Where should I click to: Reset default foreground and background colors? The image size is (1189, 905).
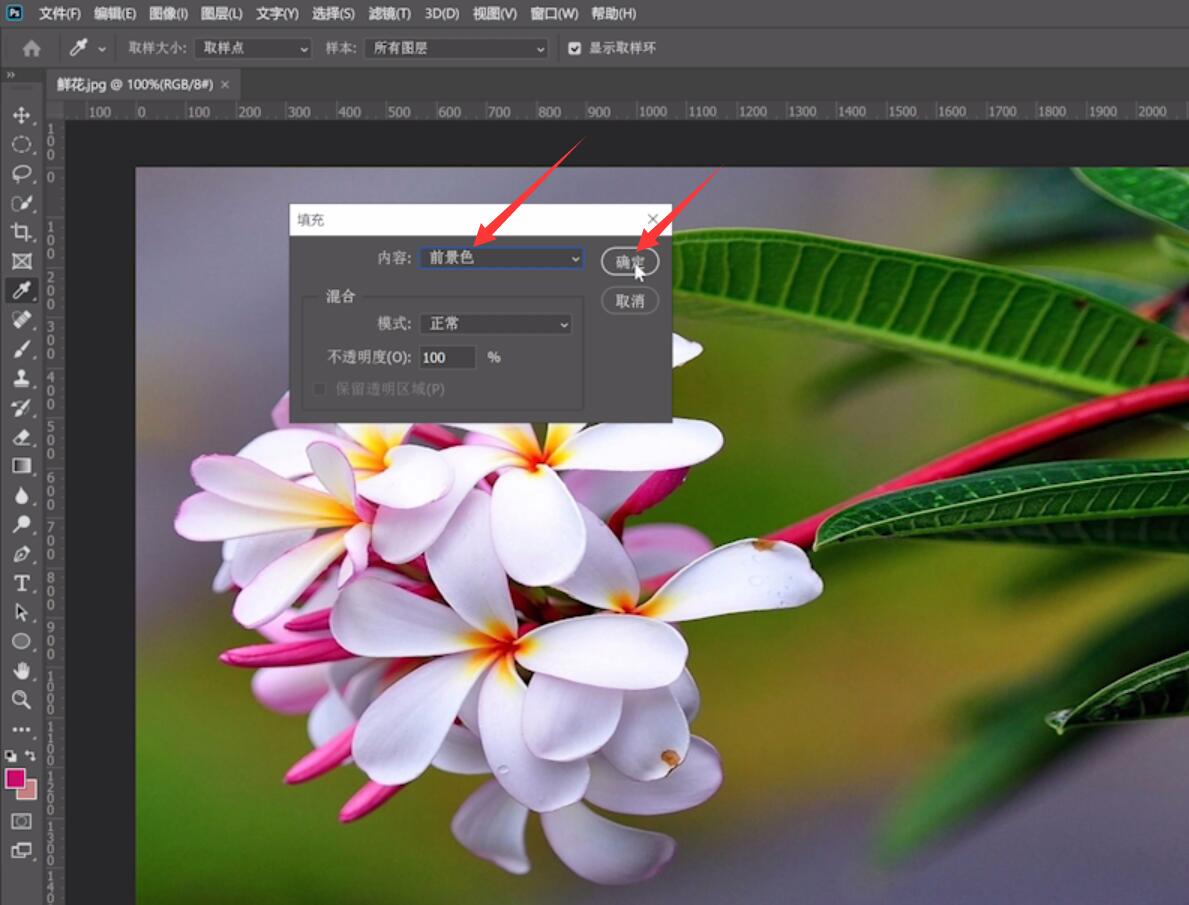[11, 756]
